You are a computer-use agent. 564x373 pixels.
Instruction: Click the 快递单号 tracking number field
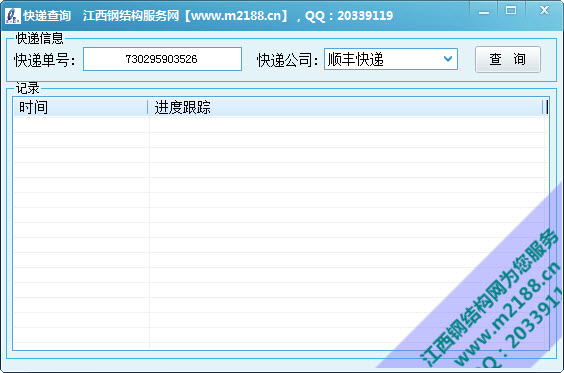pos(162,59)
